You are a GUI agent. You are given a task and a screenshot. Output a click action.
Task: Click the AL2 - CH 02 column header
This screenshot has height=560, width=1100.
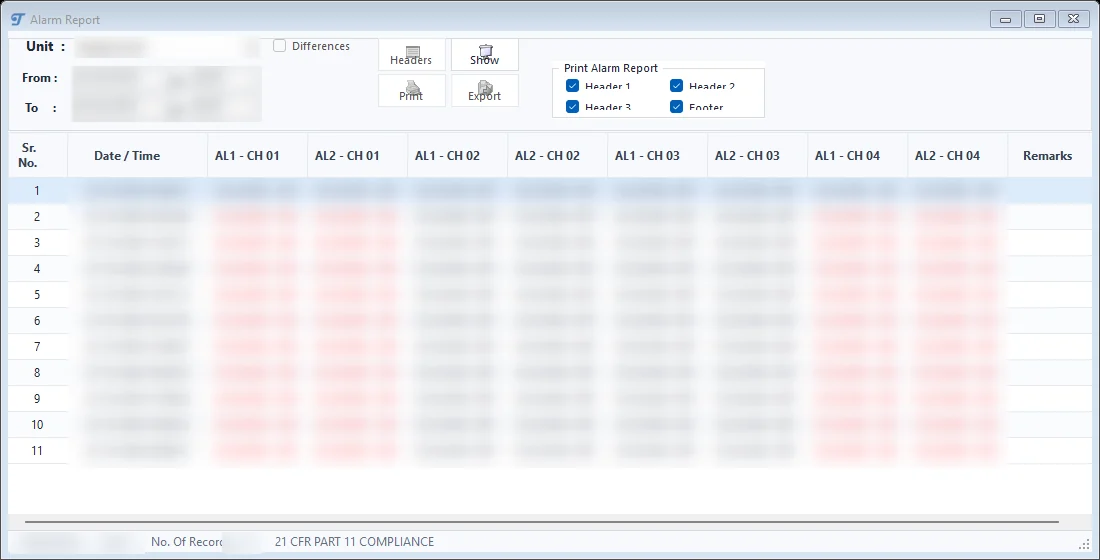click(x=557, y=155)
